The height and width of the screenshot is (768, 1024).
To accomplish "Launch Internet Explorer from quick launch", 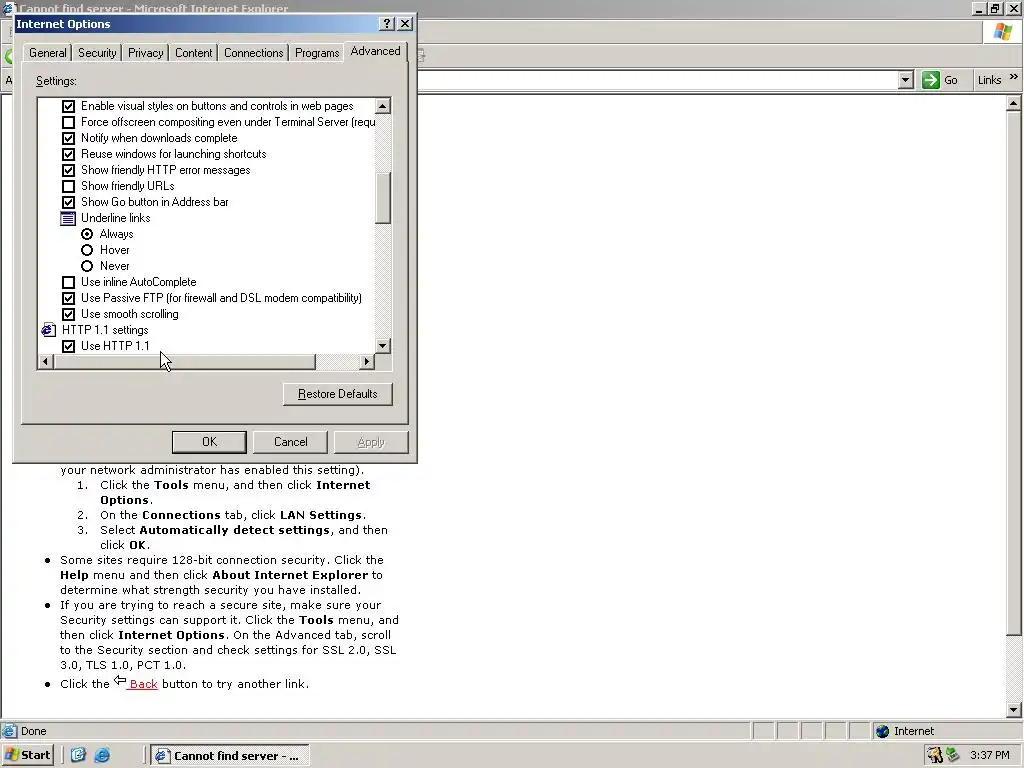I will coord(102,755).
